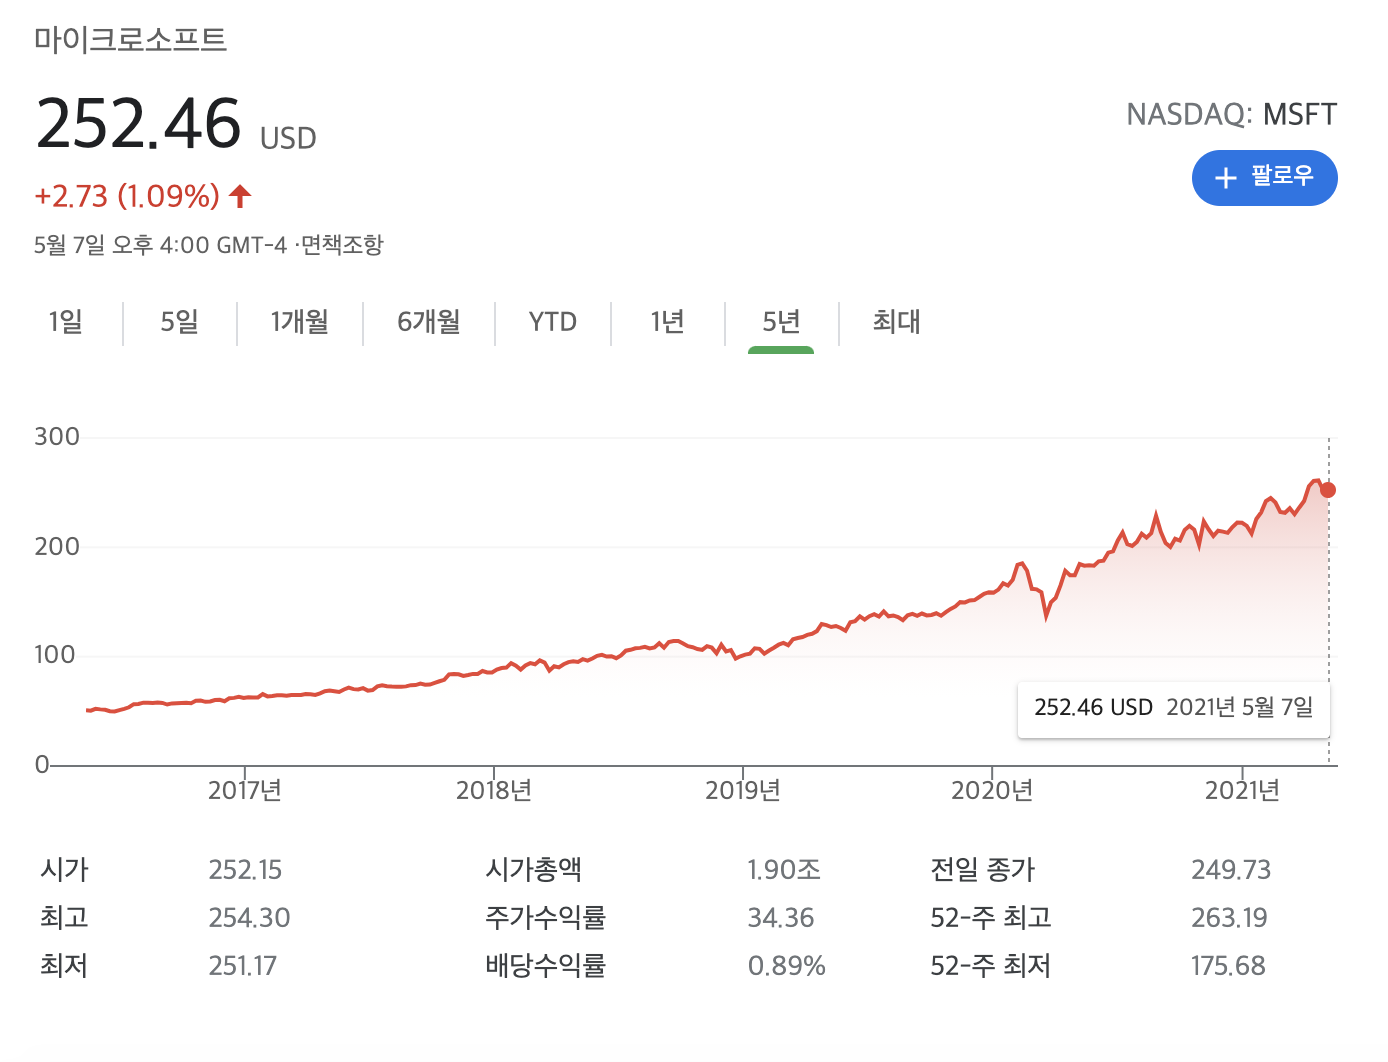The width and height of the screenshot is (1388, 1062).
Task: Click the 5월 7일 오후 4:00 timestamp
Action: pos(160,245)
